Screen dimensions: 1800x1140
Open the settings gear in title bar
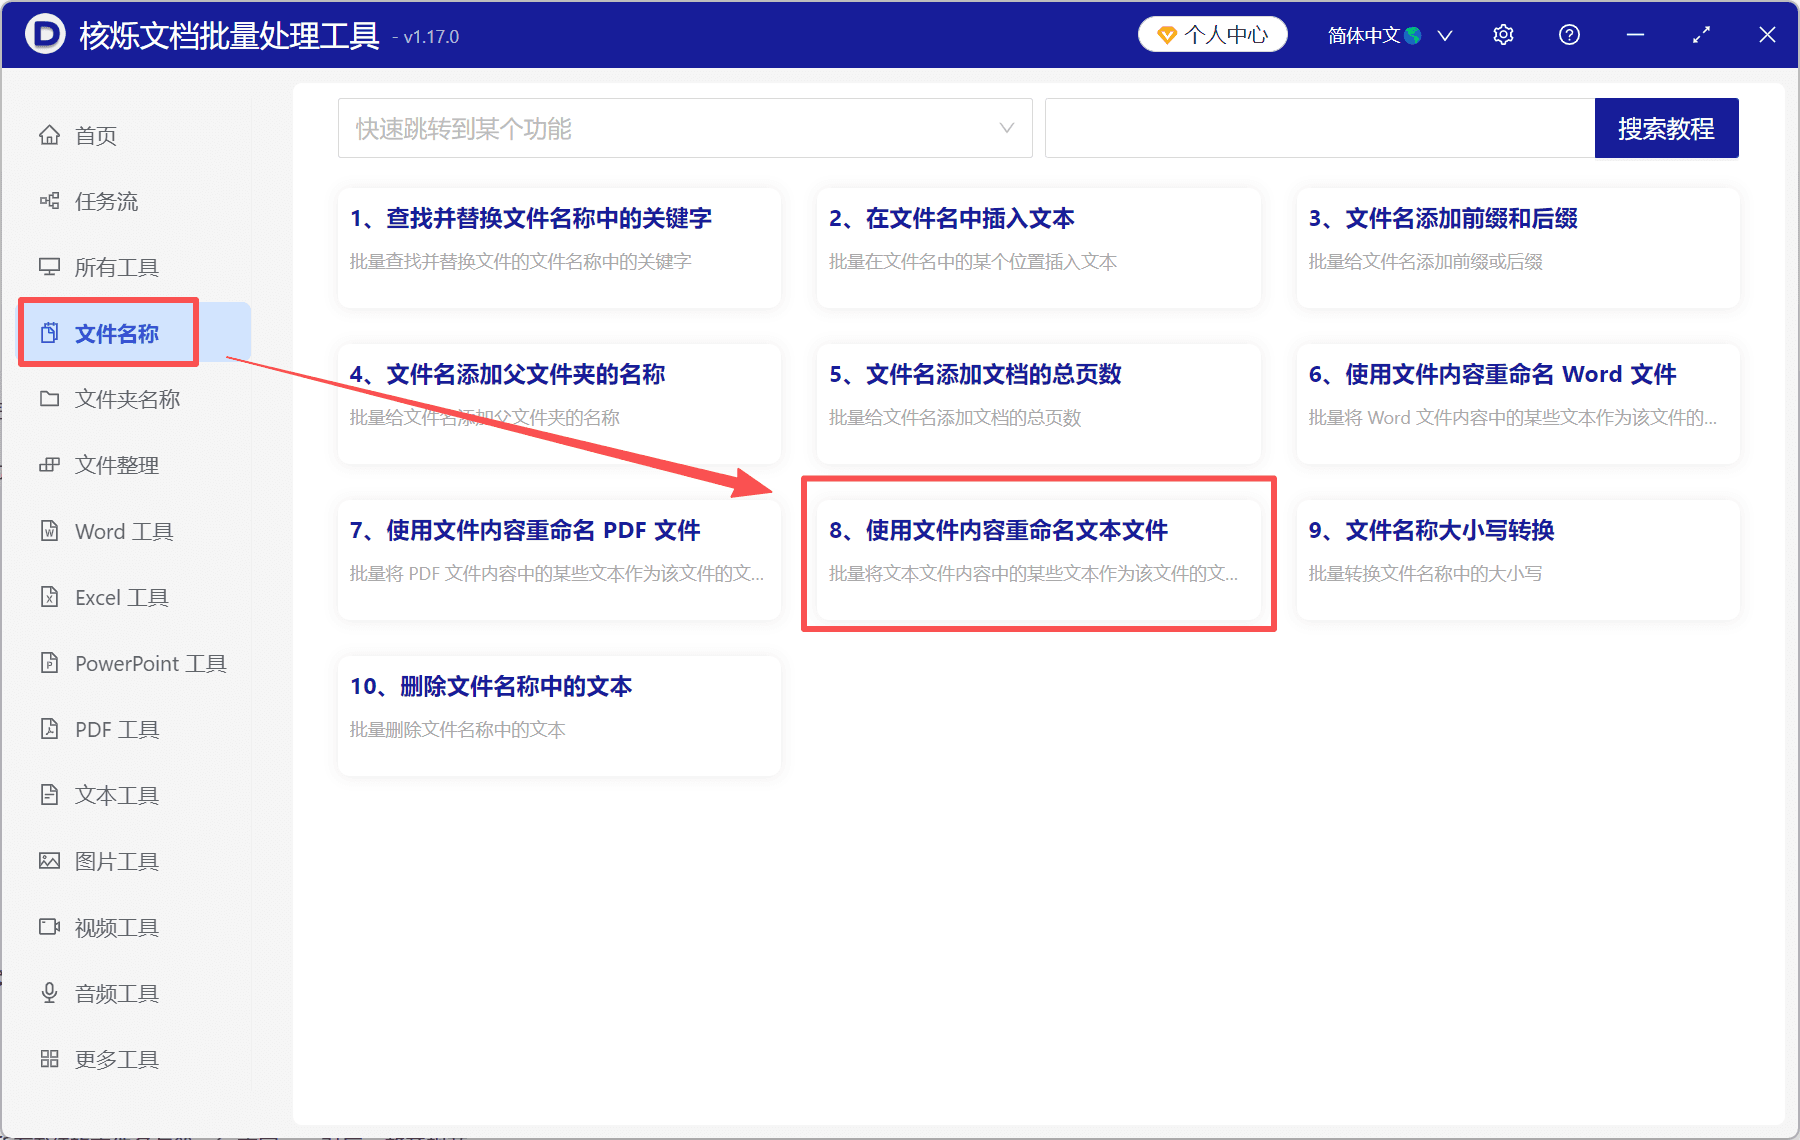(1503, 34)
